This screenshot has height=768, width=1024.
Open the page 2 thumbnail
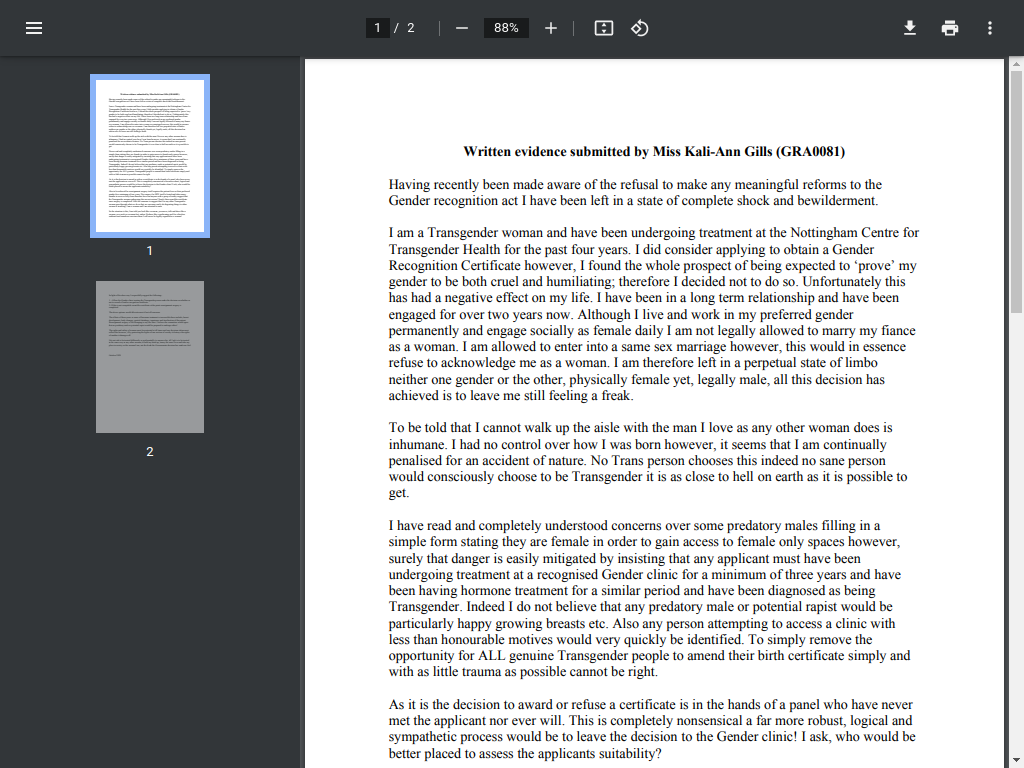click(x=150, y=357)
